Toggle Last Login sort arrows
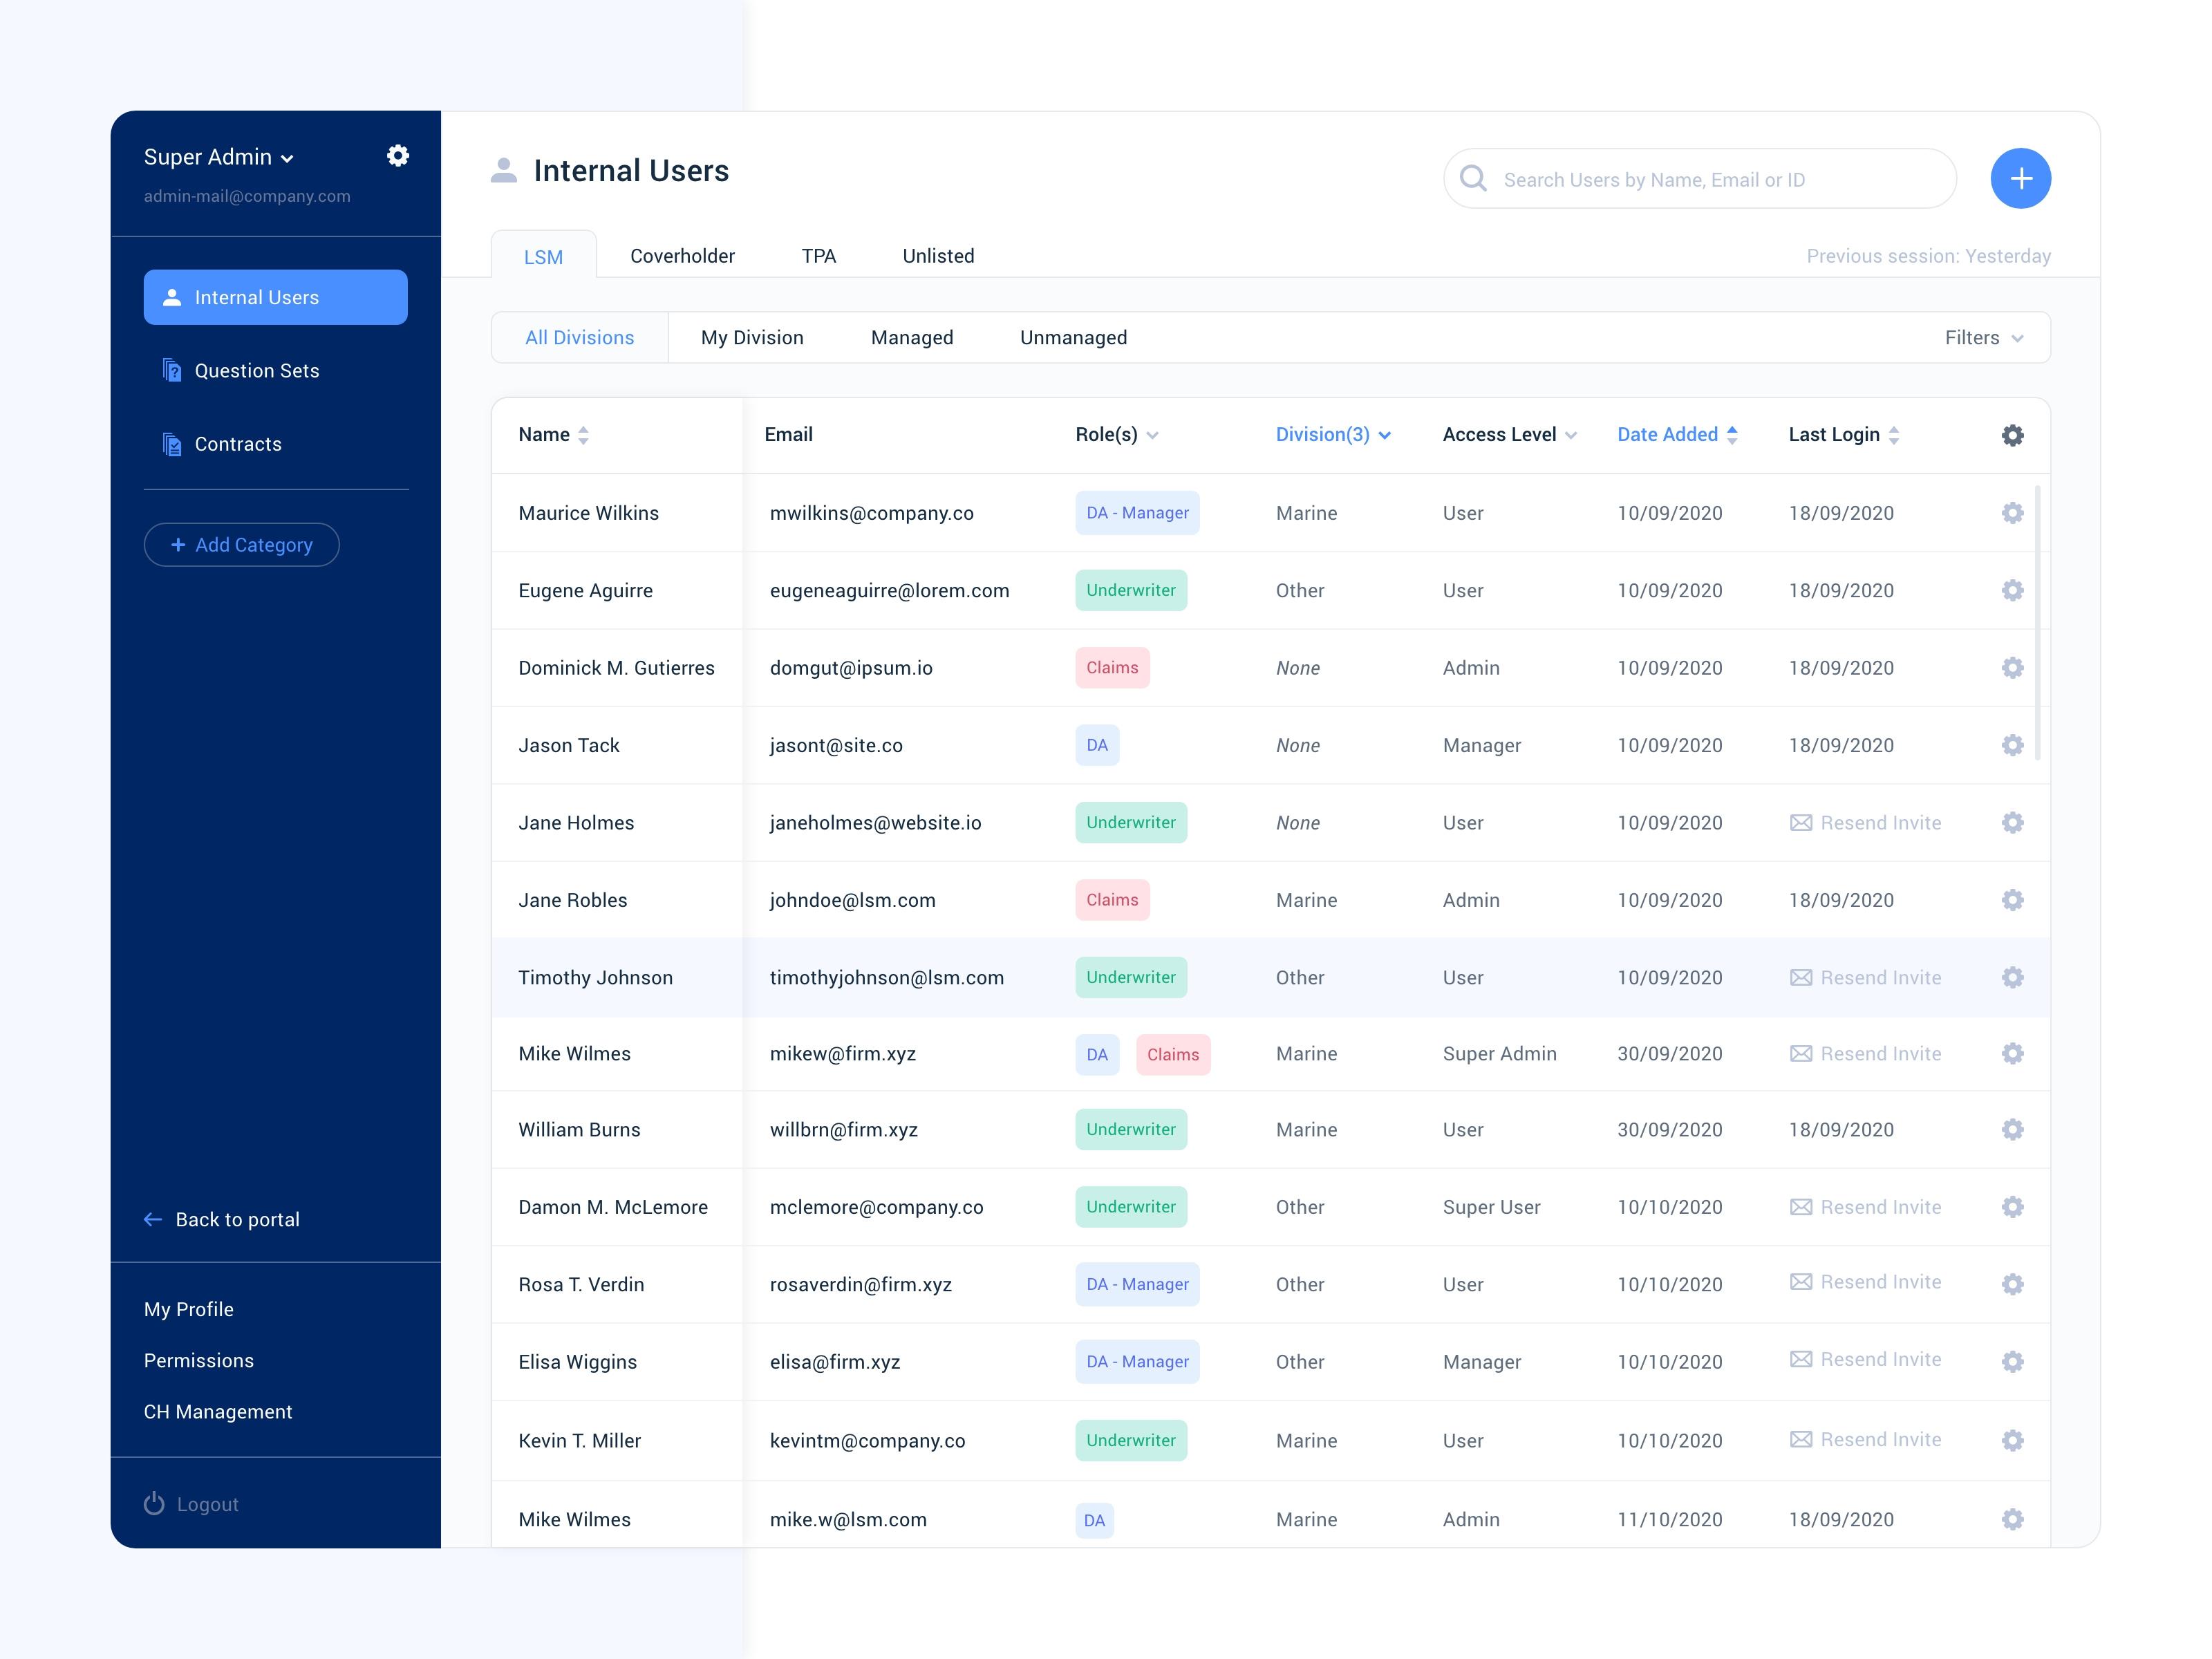Screen dimensions: 2212x1659 [1894, 435]
